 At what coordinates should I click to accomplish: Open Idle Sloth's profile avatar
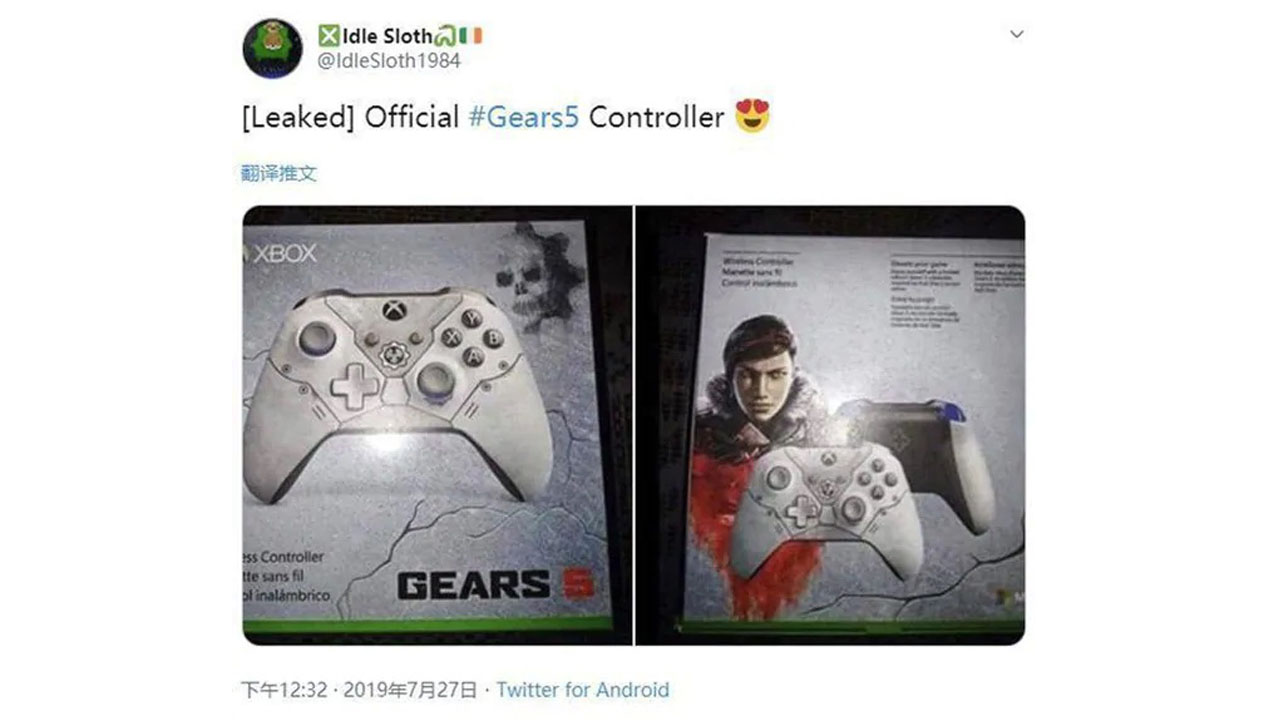point(273,48)
